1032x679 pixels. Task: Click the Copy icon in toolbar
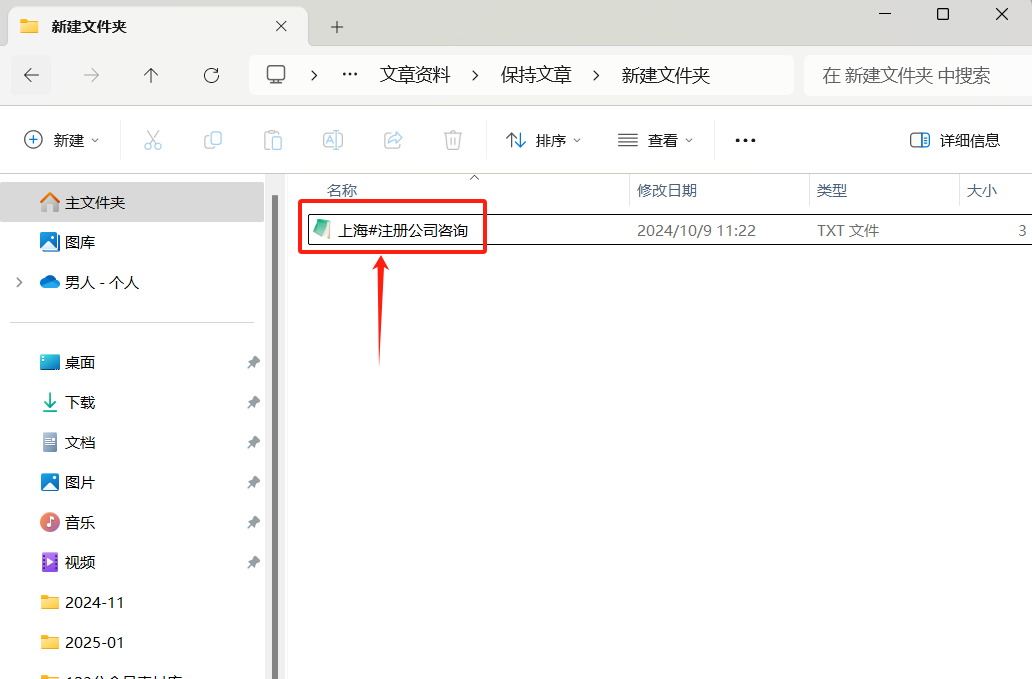[x=212, y=140]
